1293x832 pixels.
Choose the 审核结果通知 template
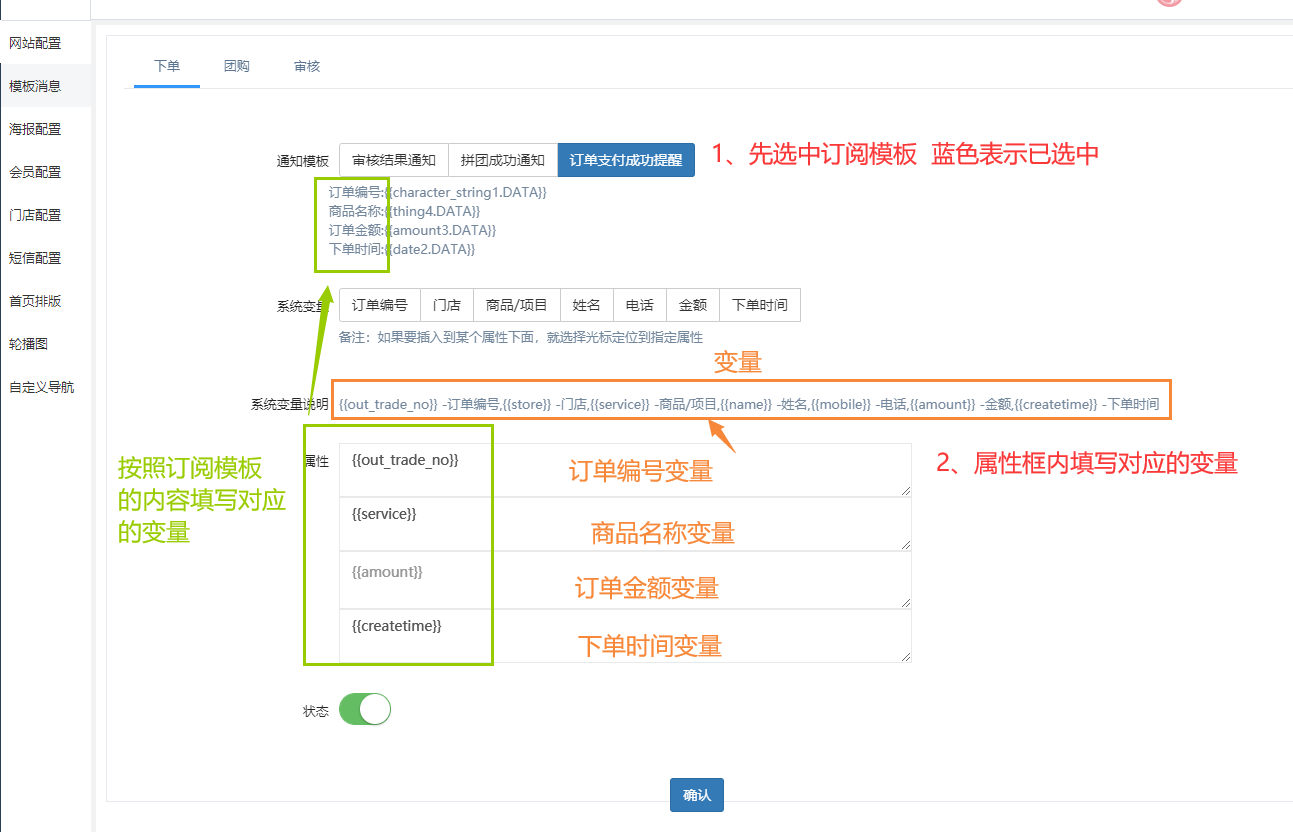coord(393,160)
